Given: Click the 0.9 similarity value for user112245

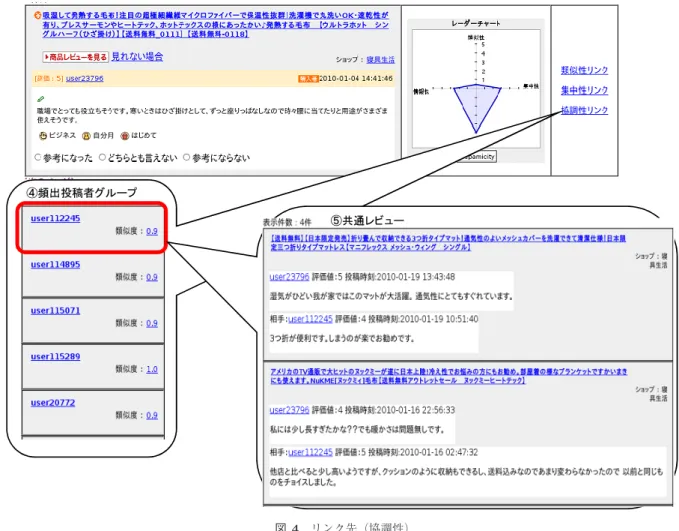Looking at the screenshot, I should tap(152, 231).
